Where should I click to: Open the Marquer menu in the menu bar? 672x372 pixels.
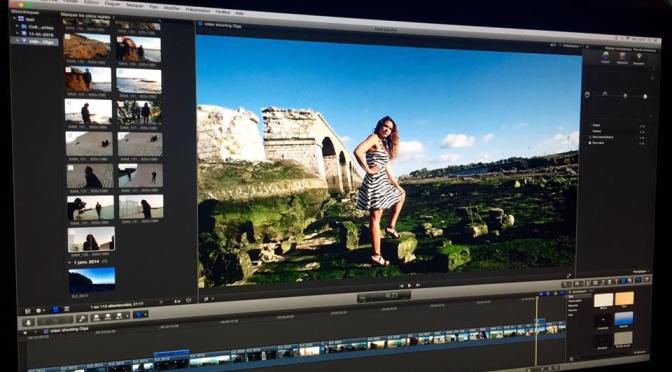tap(135, 6)
